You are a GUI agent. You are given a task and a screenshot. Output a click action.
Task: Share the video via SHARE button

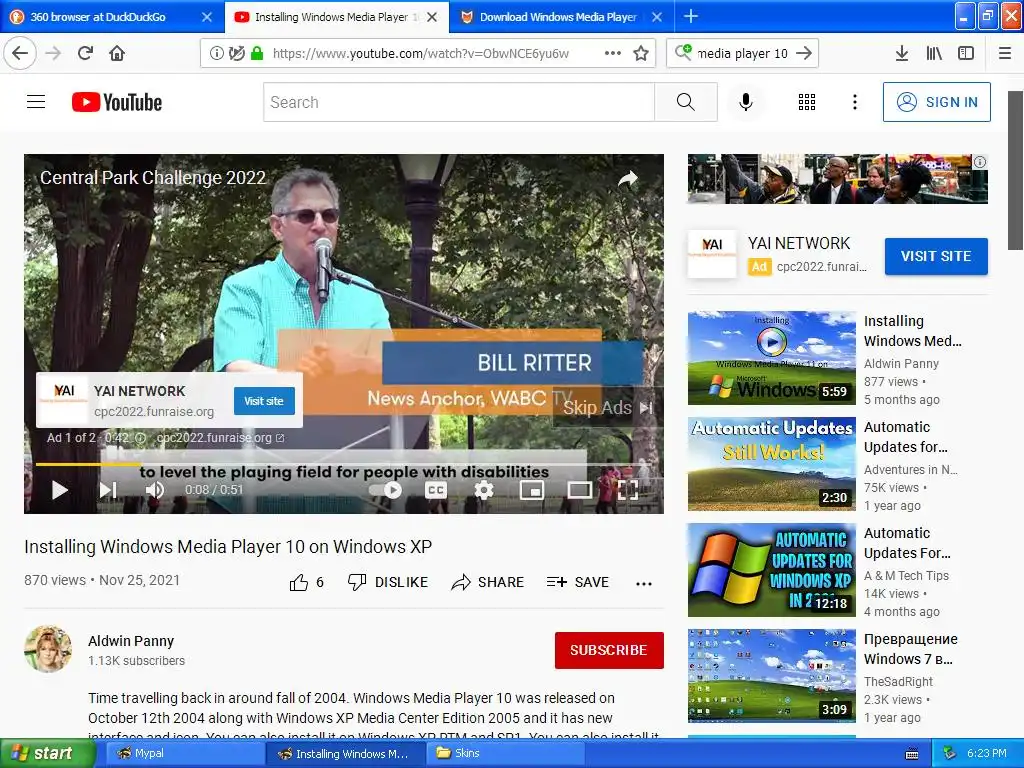coord(487,583)
